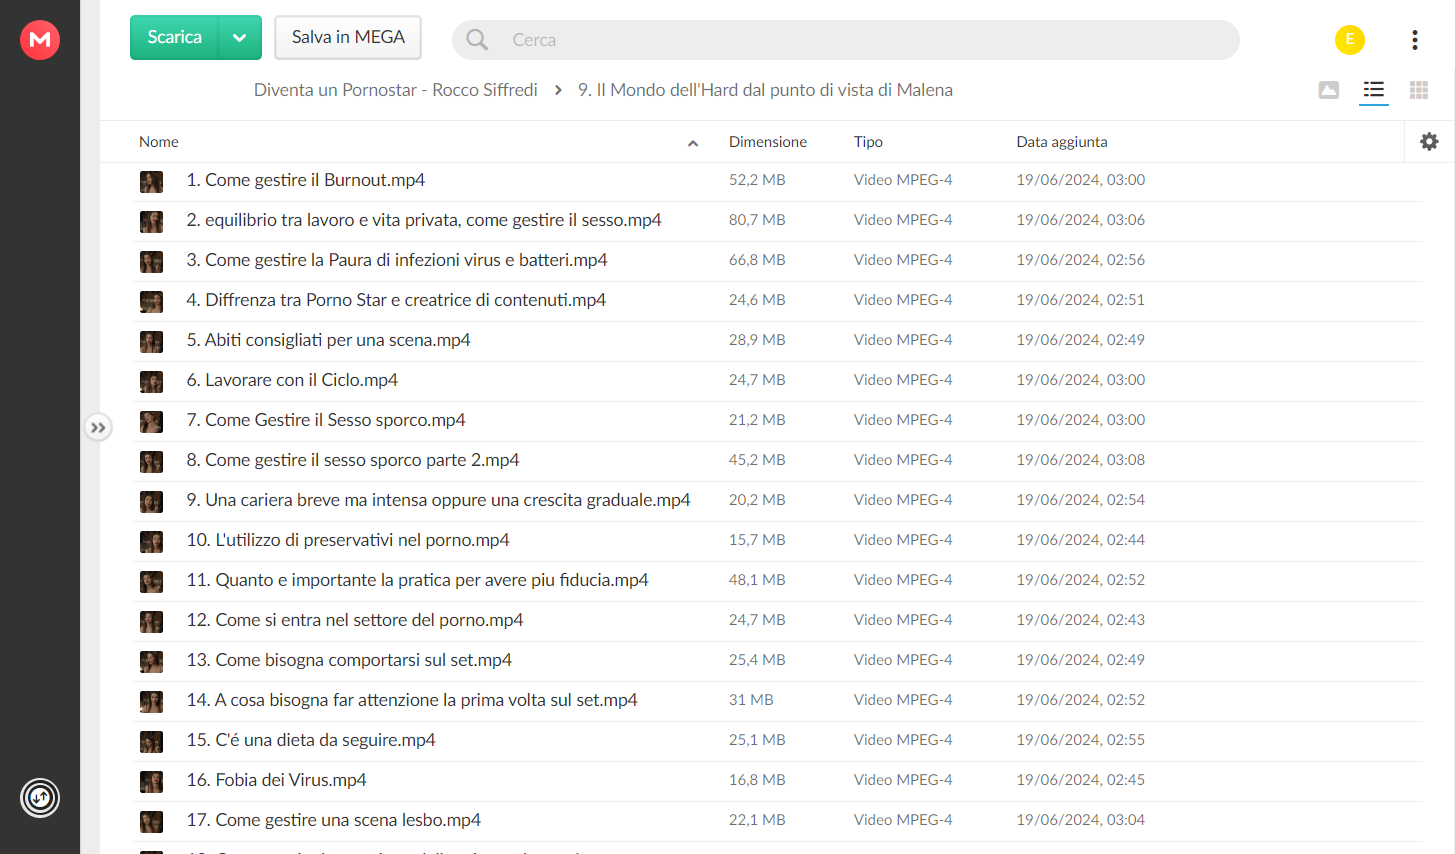Open column settings gear icon
1455x854 pixels.
pyautogui.click(x=1430, y=142)
